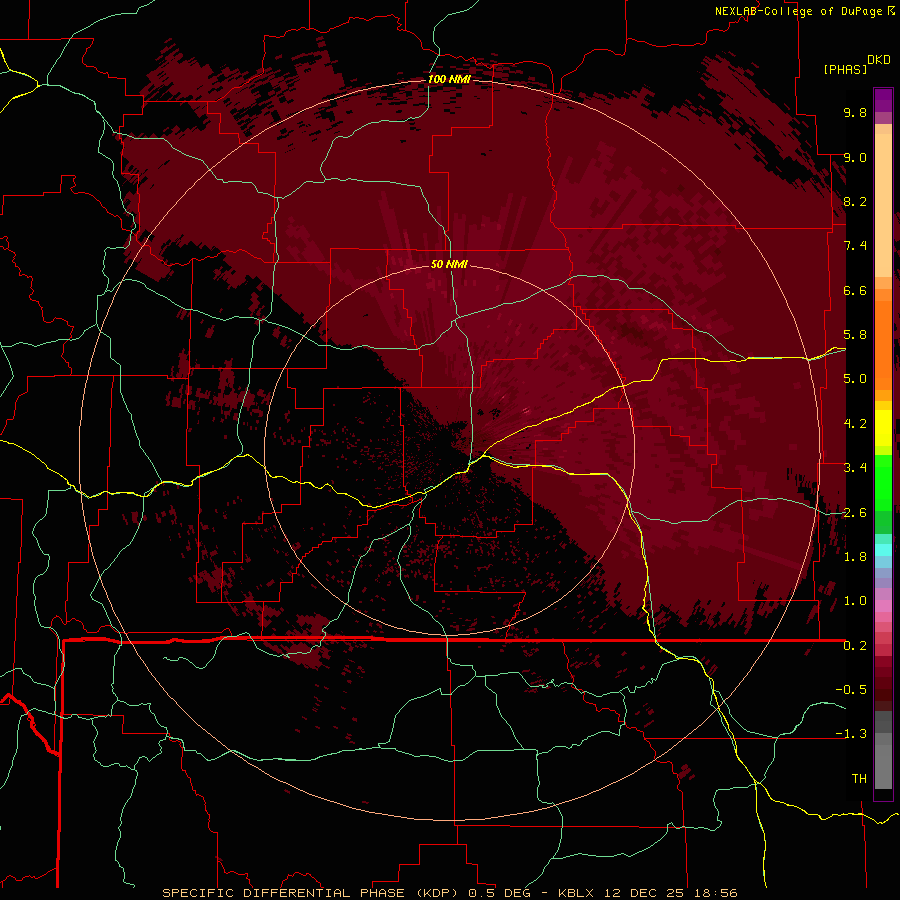Click the 7.4 value on the color scale
The width and height of the screenshot is (900, 900).
point(855,246)
